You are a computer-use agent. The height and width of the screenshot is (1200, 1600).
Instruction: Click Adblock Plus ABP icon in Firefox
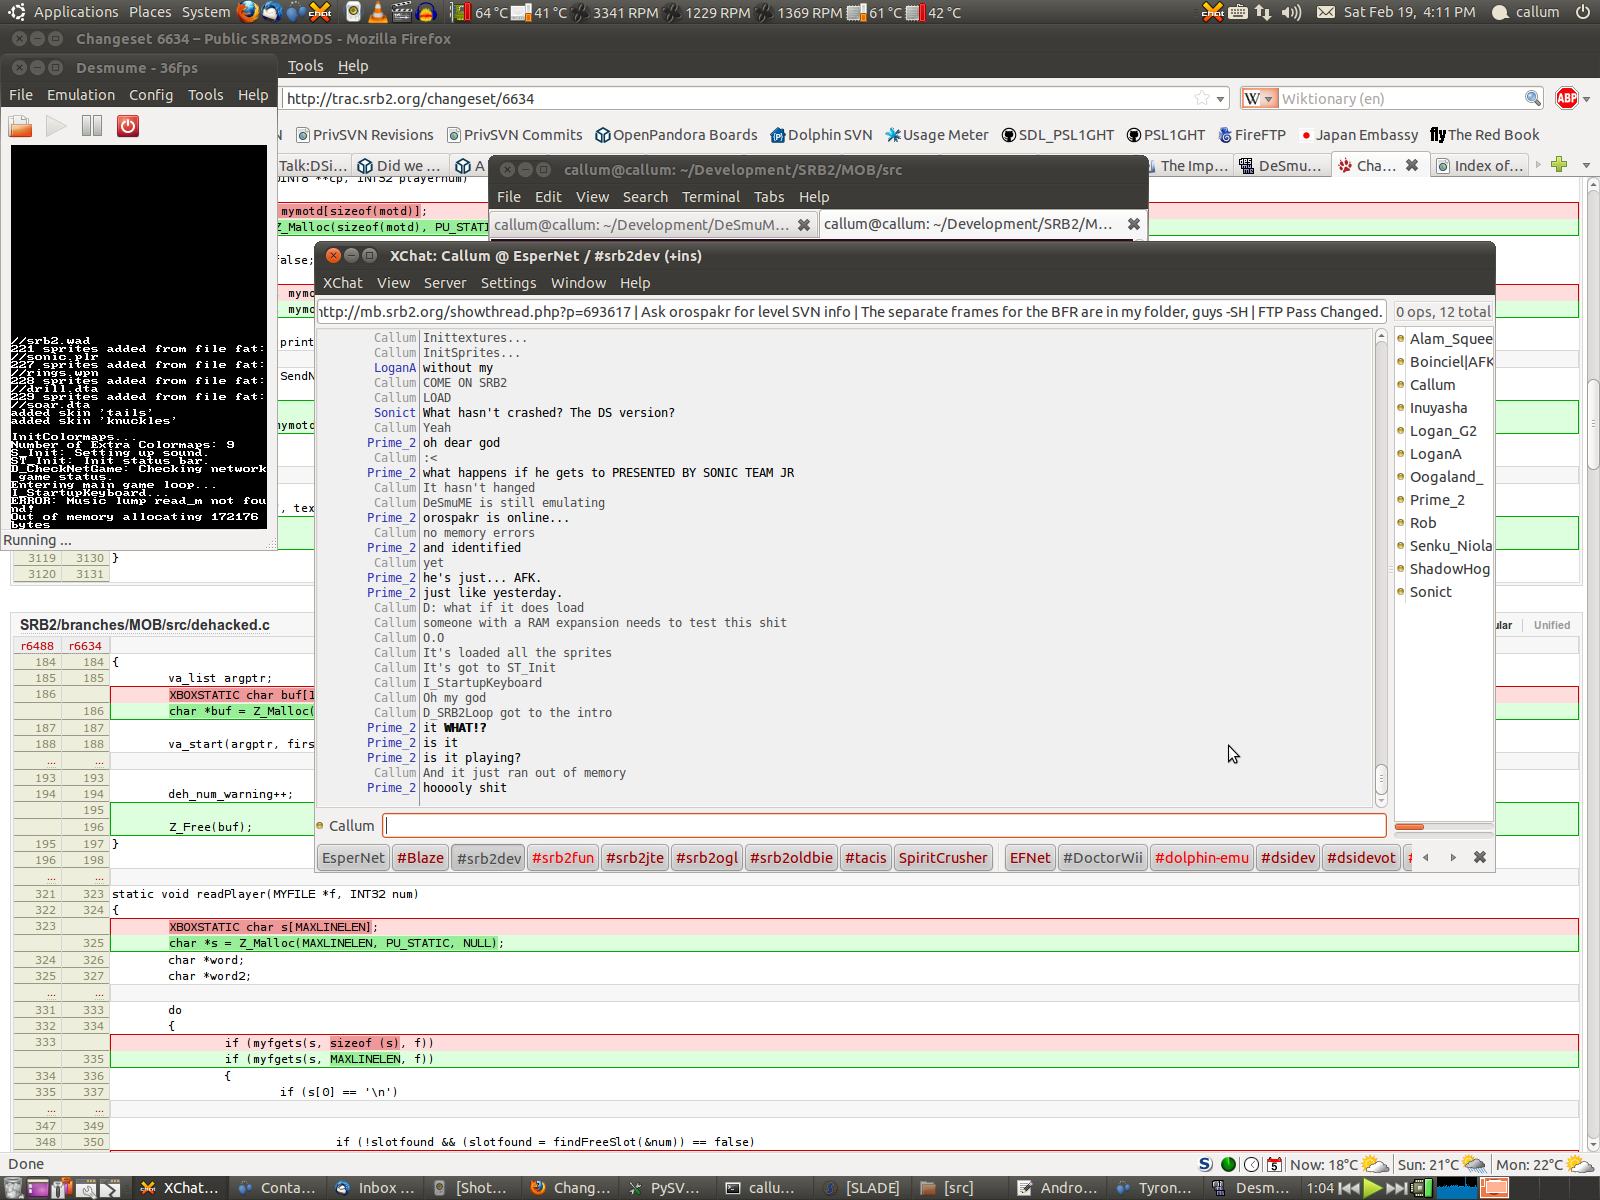[1567, 98]
